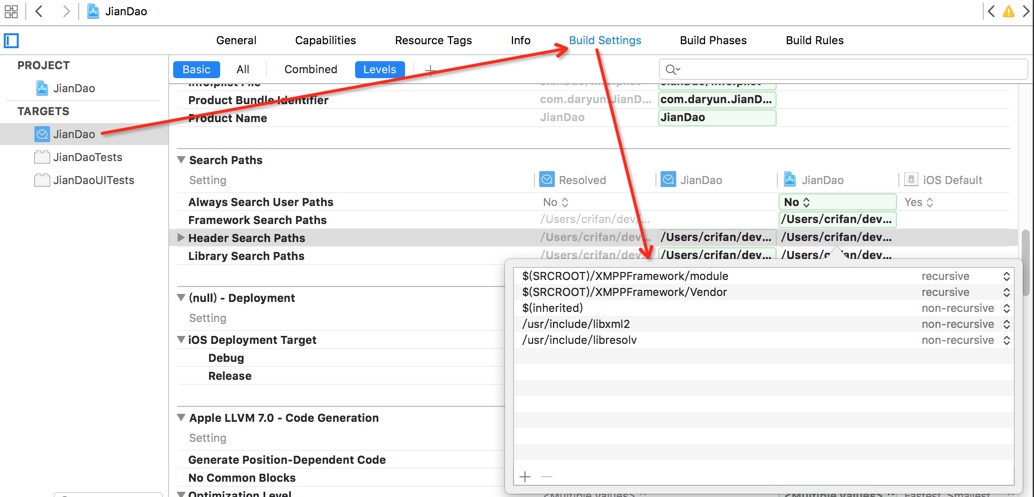Open the Build Phases tab

(712, 41)
